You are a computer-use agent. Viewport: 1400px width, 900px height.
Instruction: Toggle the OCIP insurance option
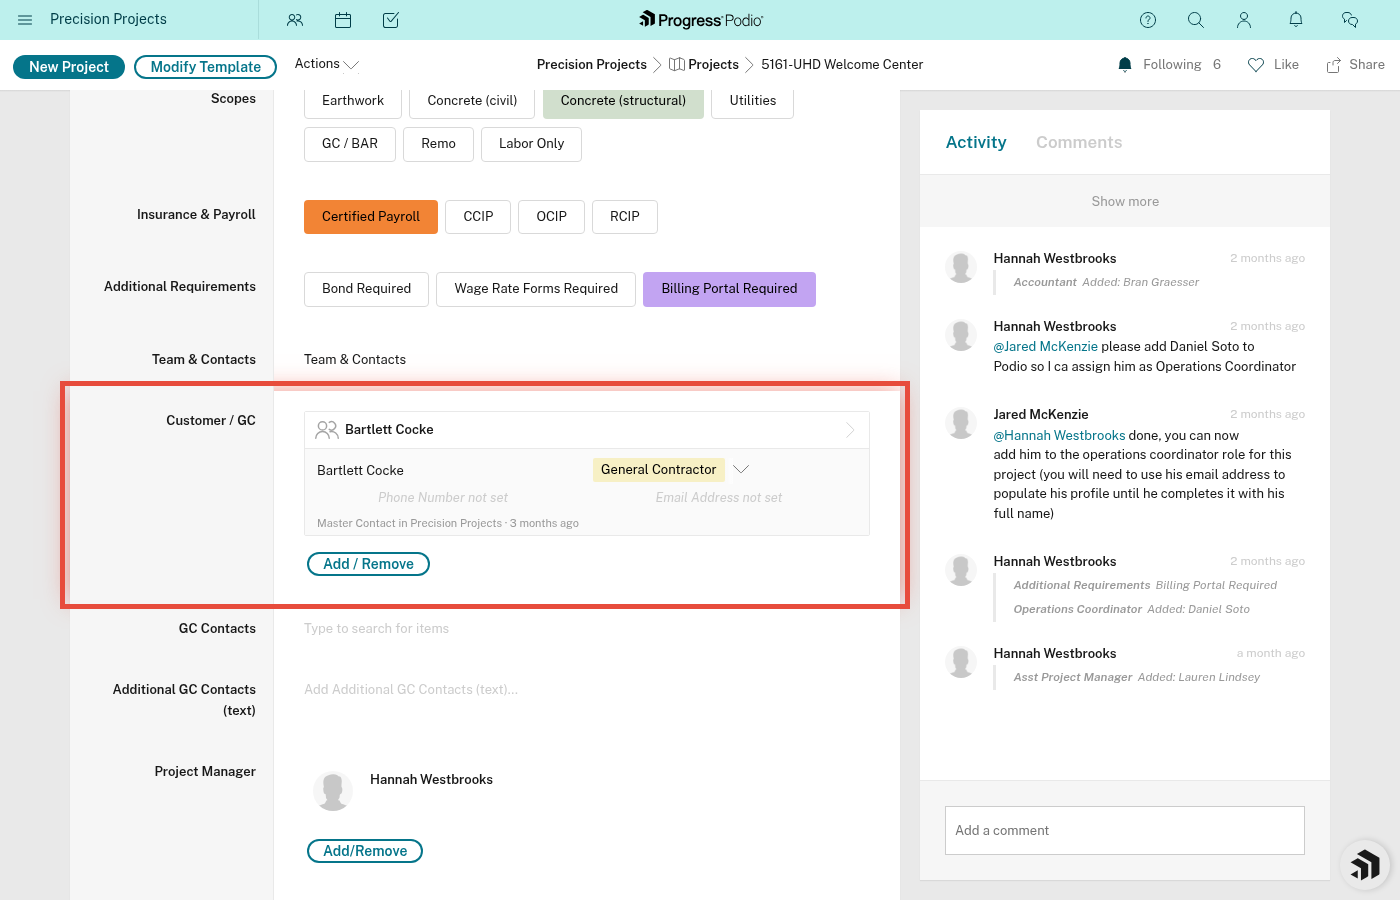(x=552, y=217)
